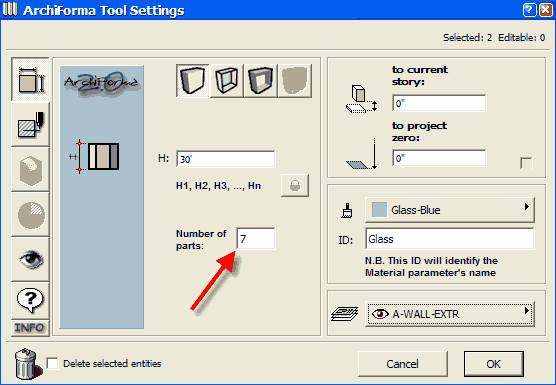Click the INFO button
Image resolution: width=556 pixels, height=385 pixels.
click(x=30, y=328)
